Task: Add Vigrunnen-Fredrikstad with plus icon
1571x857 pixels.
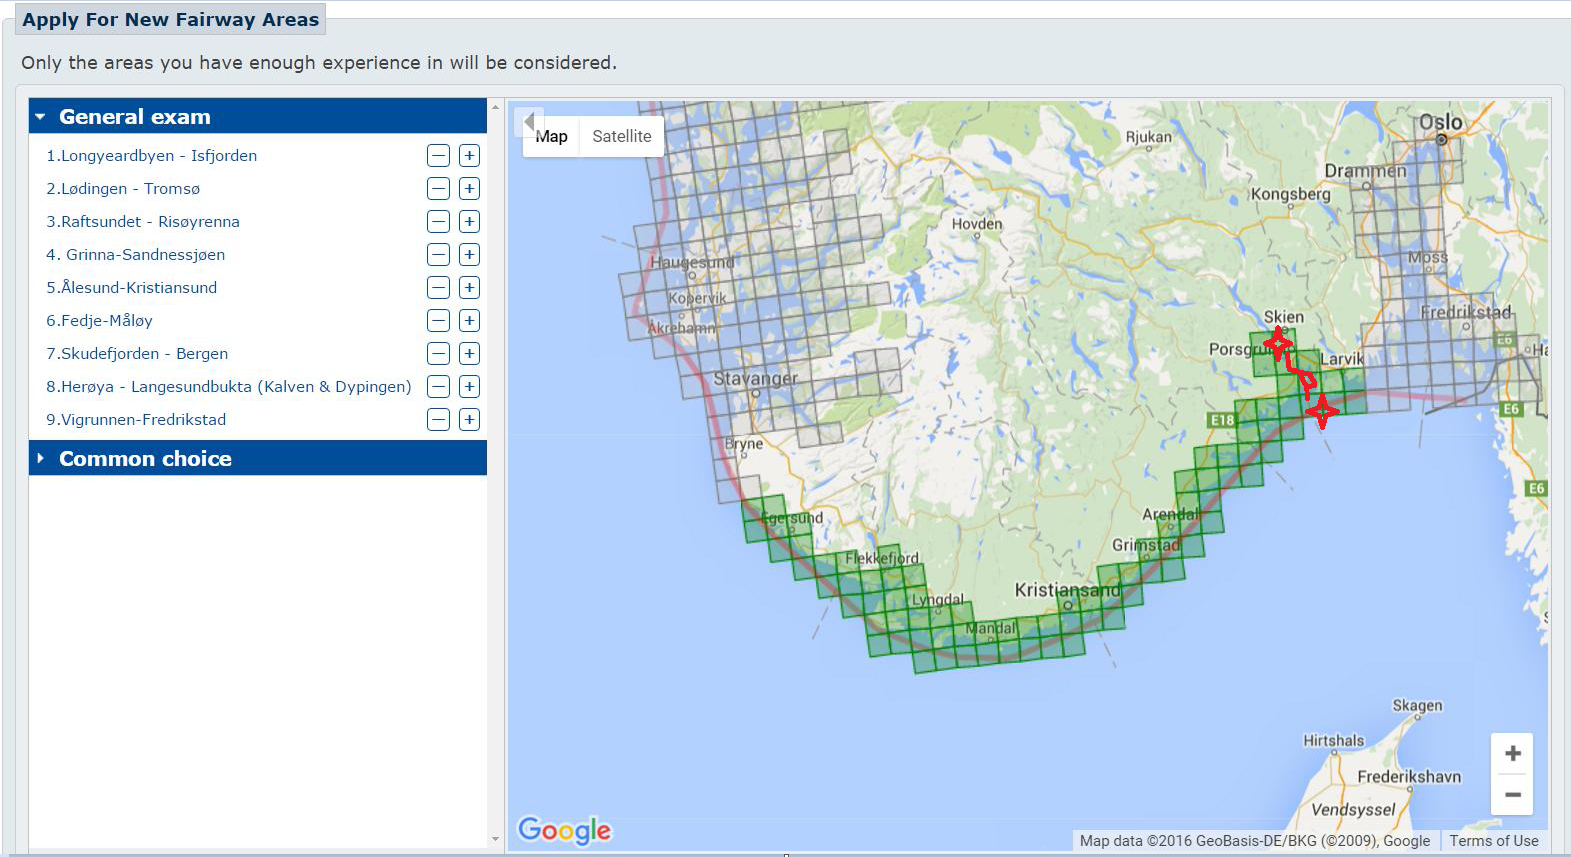Action: [x=469, y=420]
